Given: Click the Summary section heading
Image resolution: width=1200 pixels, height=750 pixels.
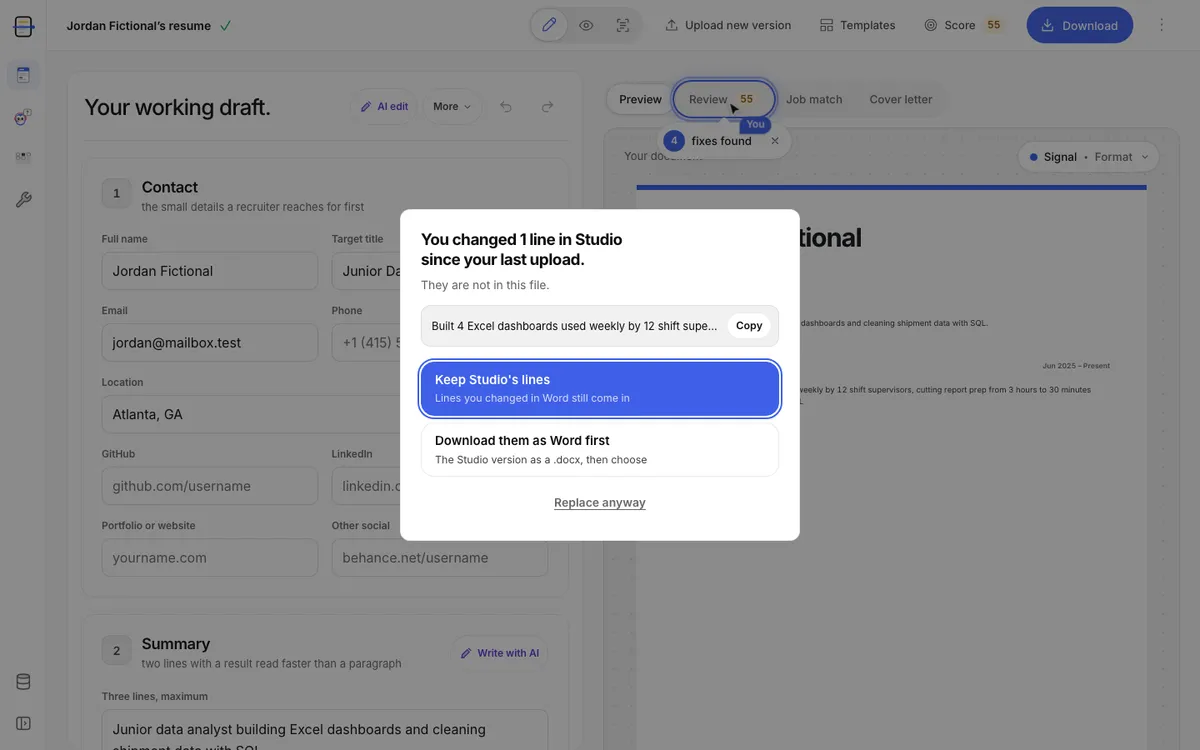Looking at the screenshot, I should pyautogui.click(x=176, y=644).
